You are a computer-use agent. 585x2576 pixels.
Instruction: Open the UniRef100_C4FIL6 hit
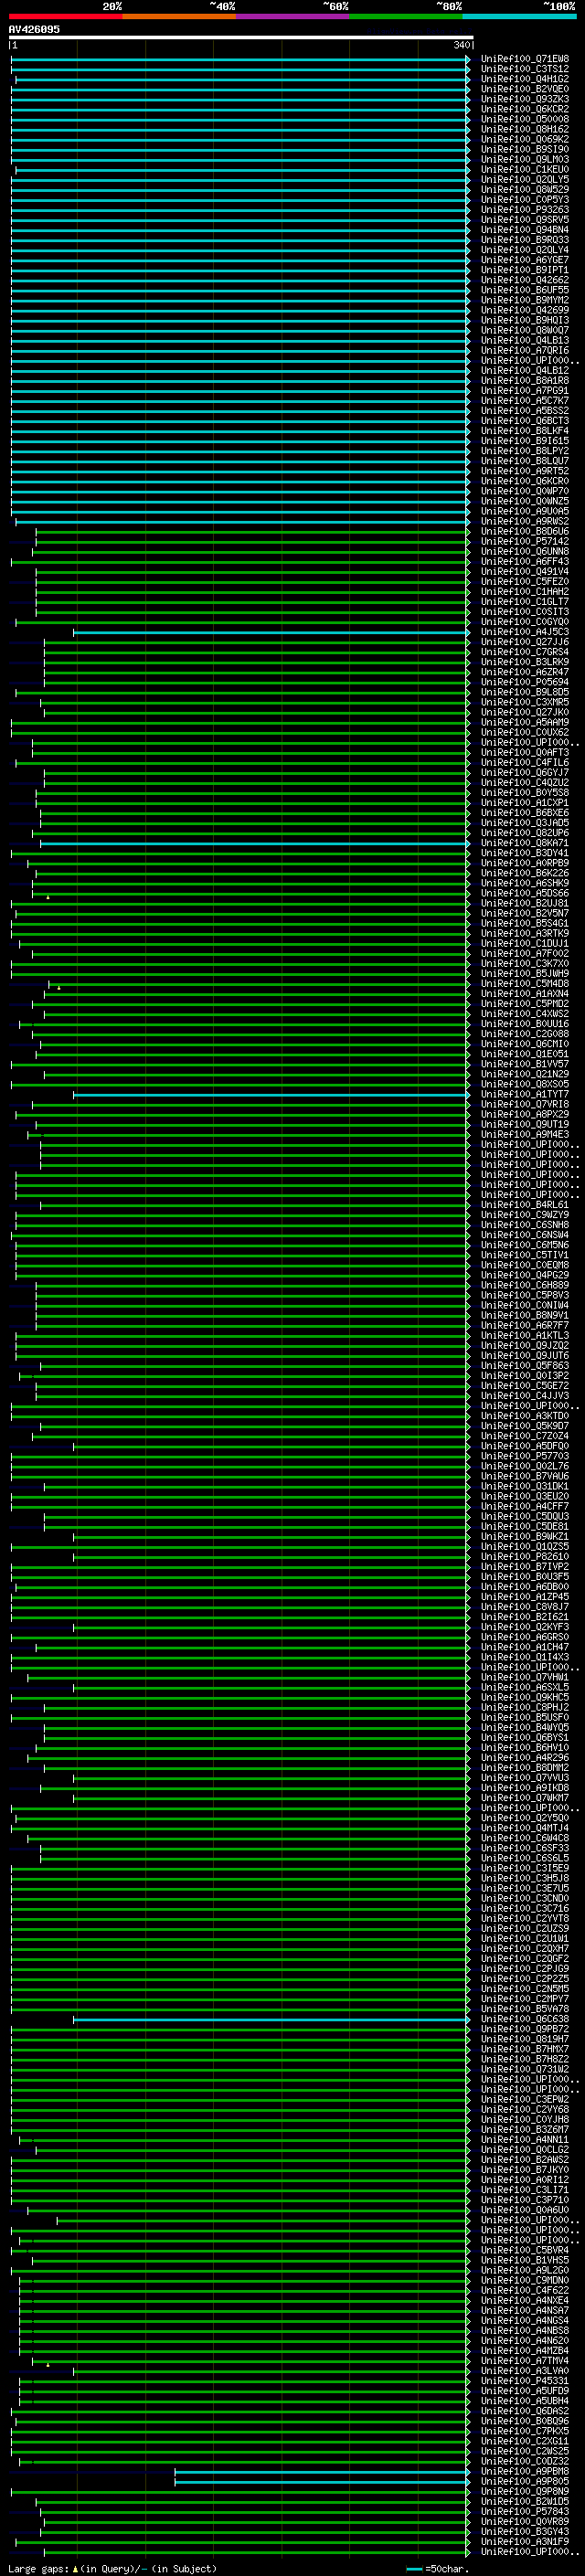525,762
